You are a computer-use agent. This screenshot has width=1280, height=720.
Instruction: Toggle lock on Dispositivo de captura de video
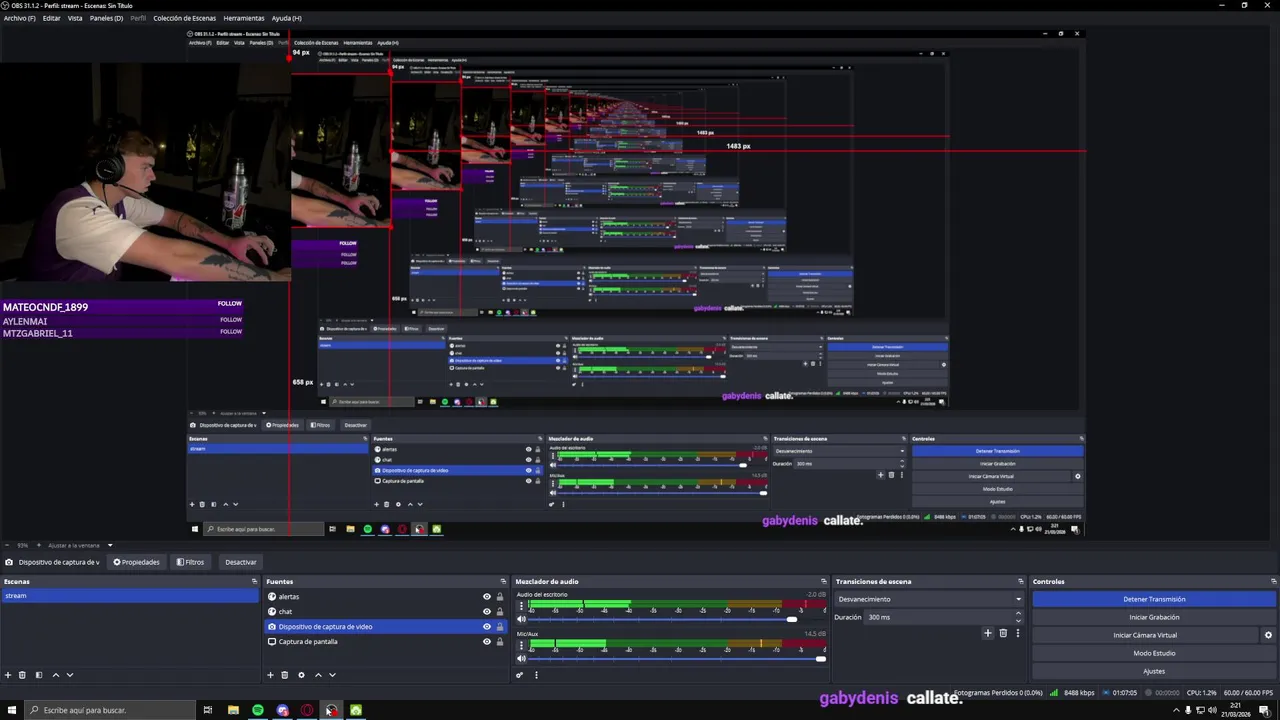coord(500,627)
